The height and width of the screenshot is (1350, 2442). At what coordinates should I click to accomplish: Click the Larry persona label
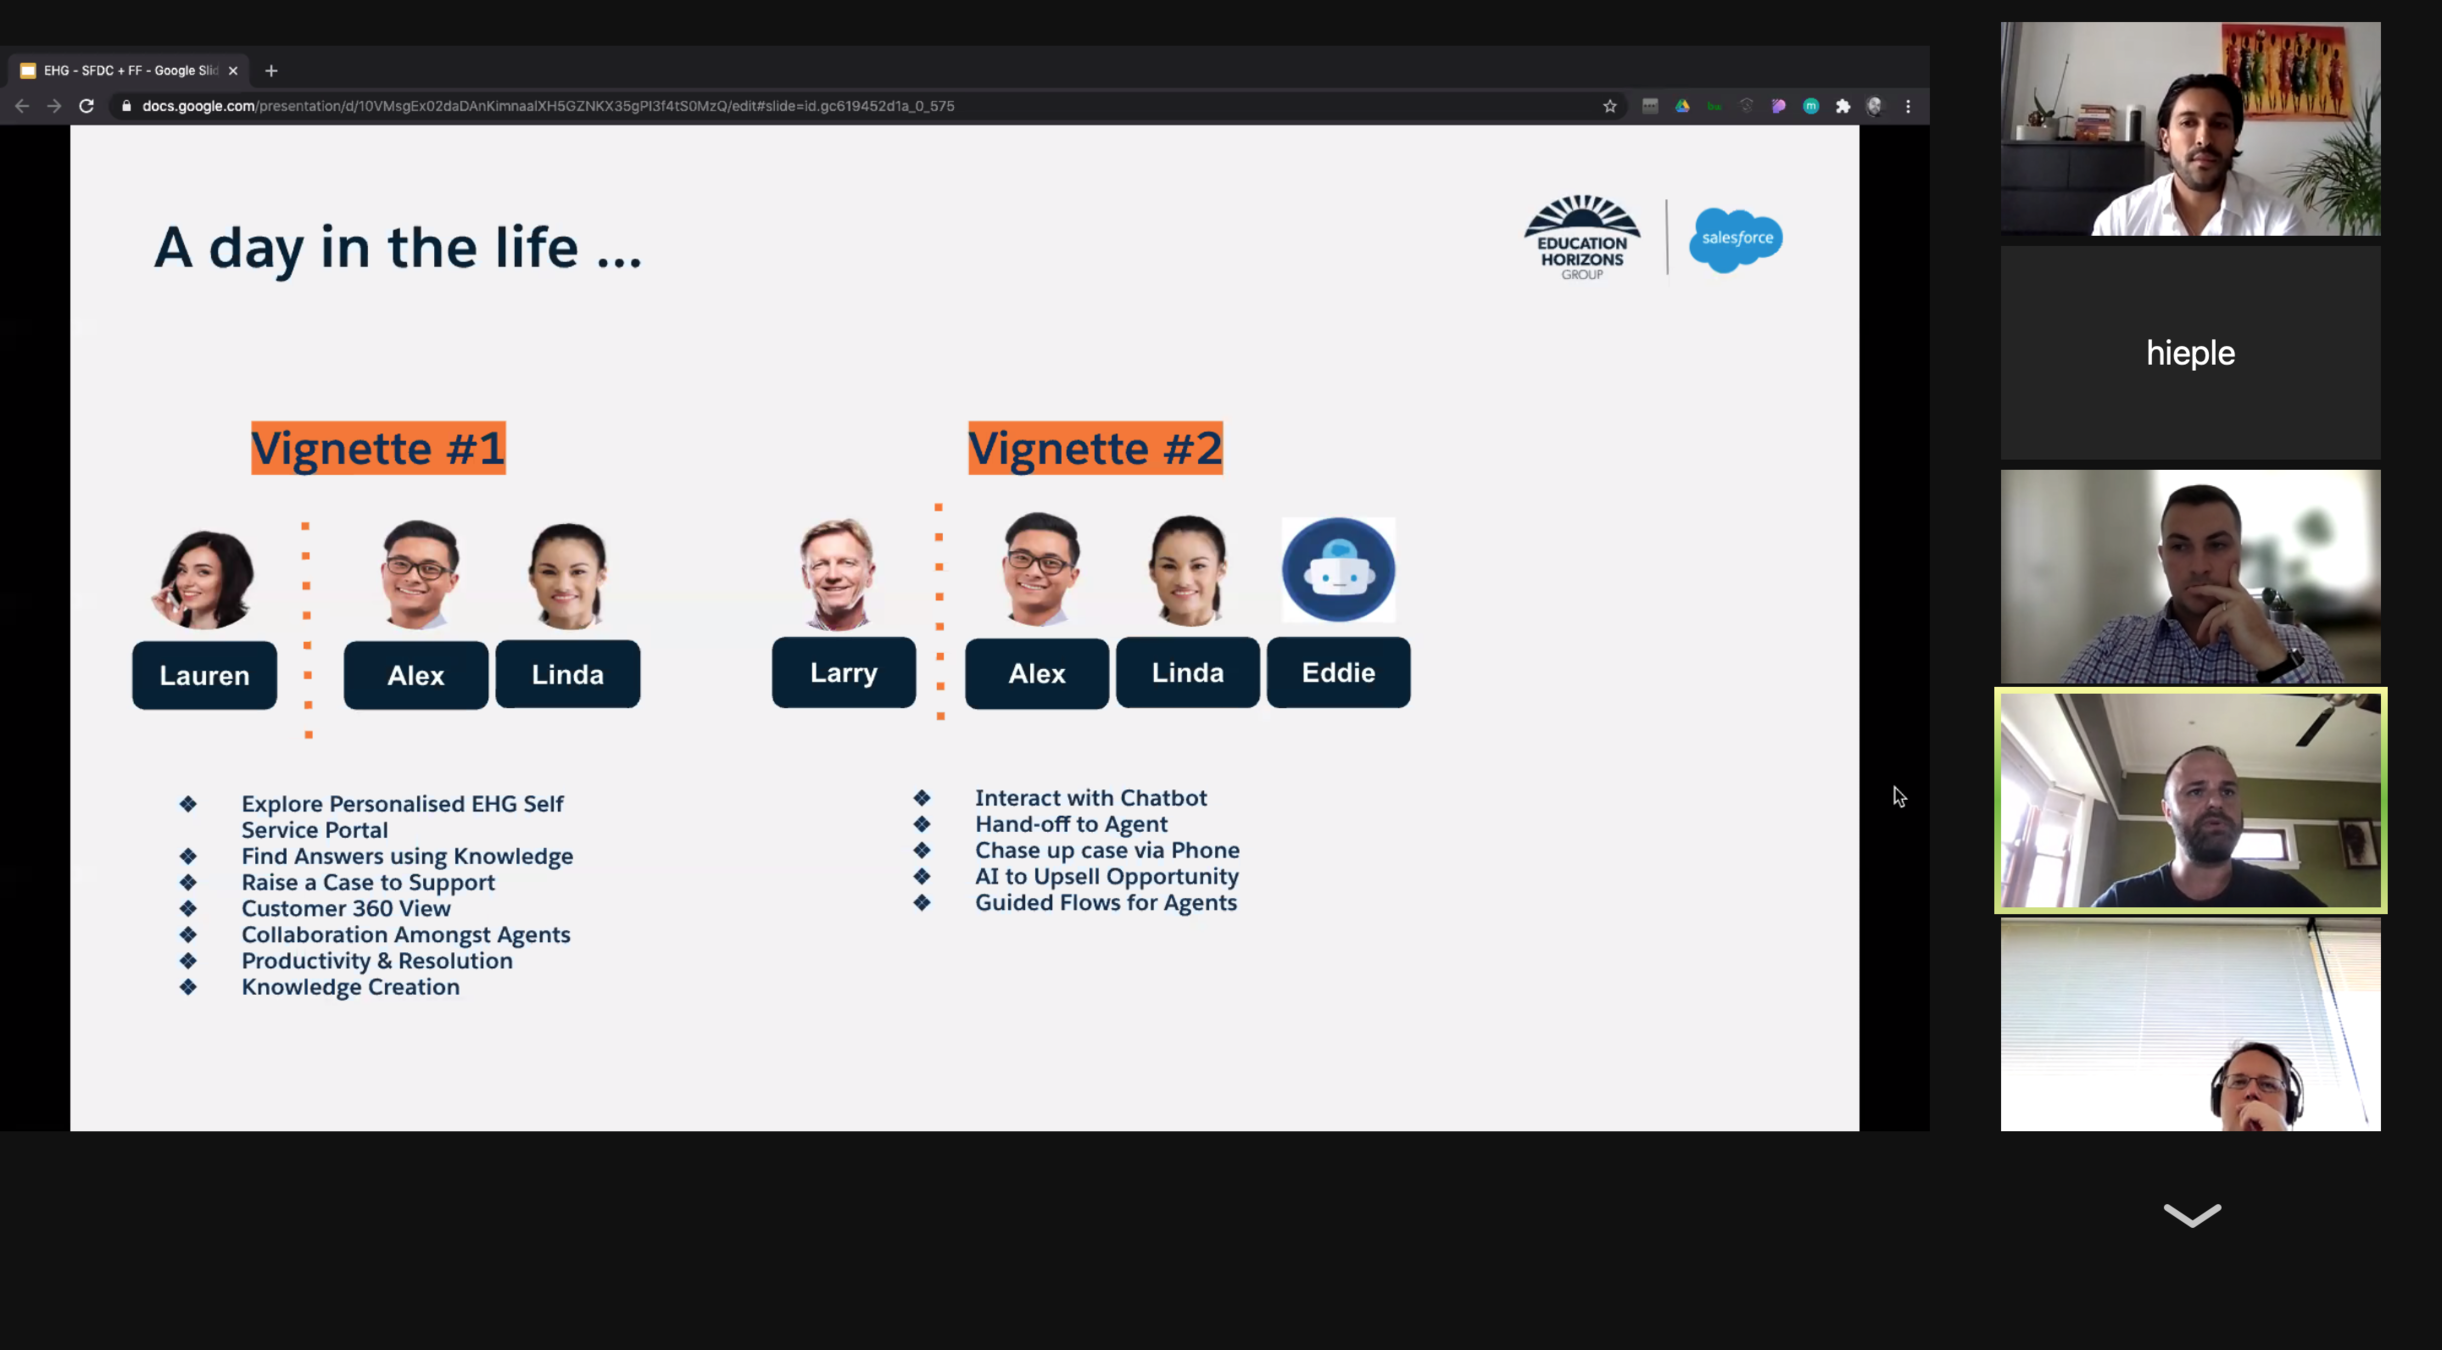[843, 673]
